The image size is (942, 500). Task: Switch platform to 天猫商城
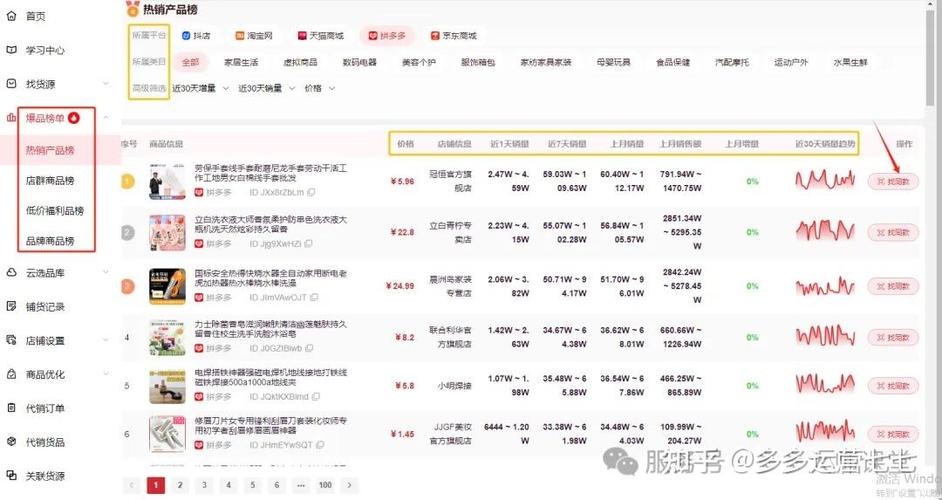tap(321, 35)
